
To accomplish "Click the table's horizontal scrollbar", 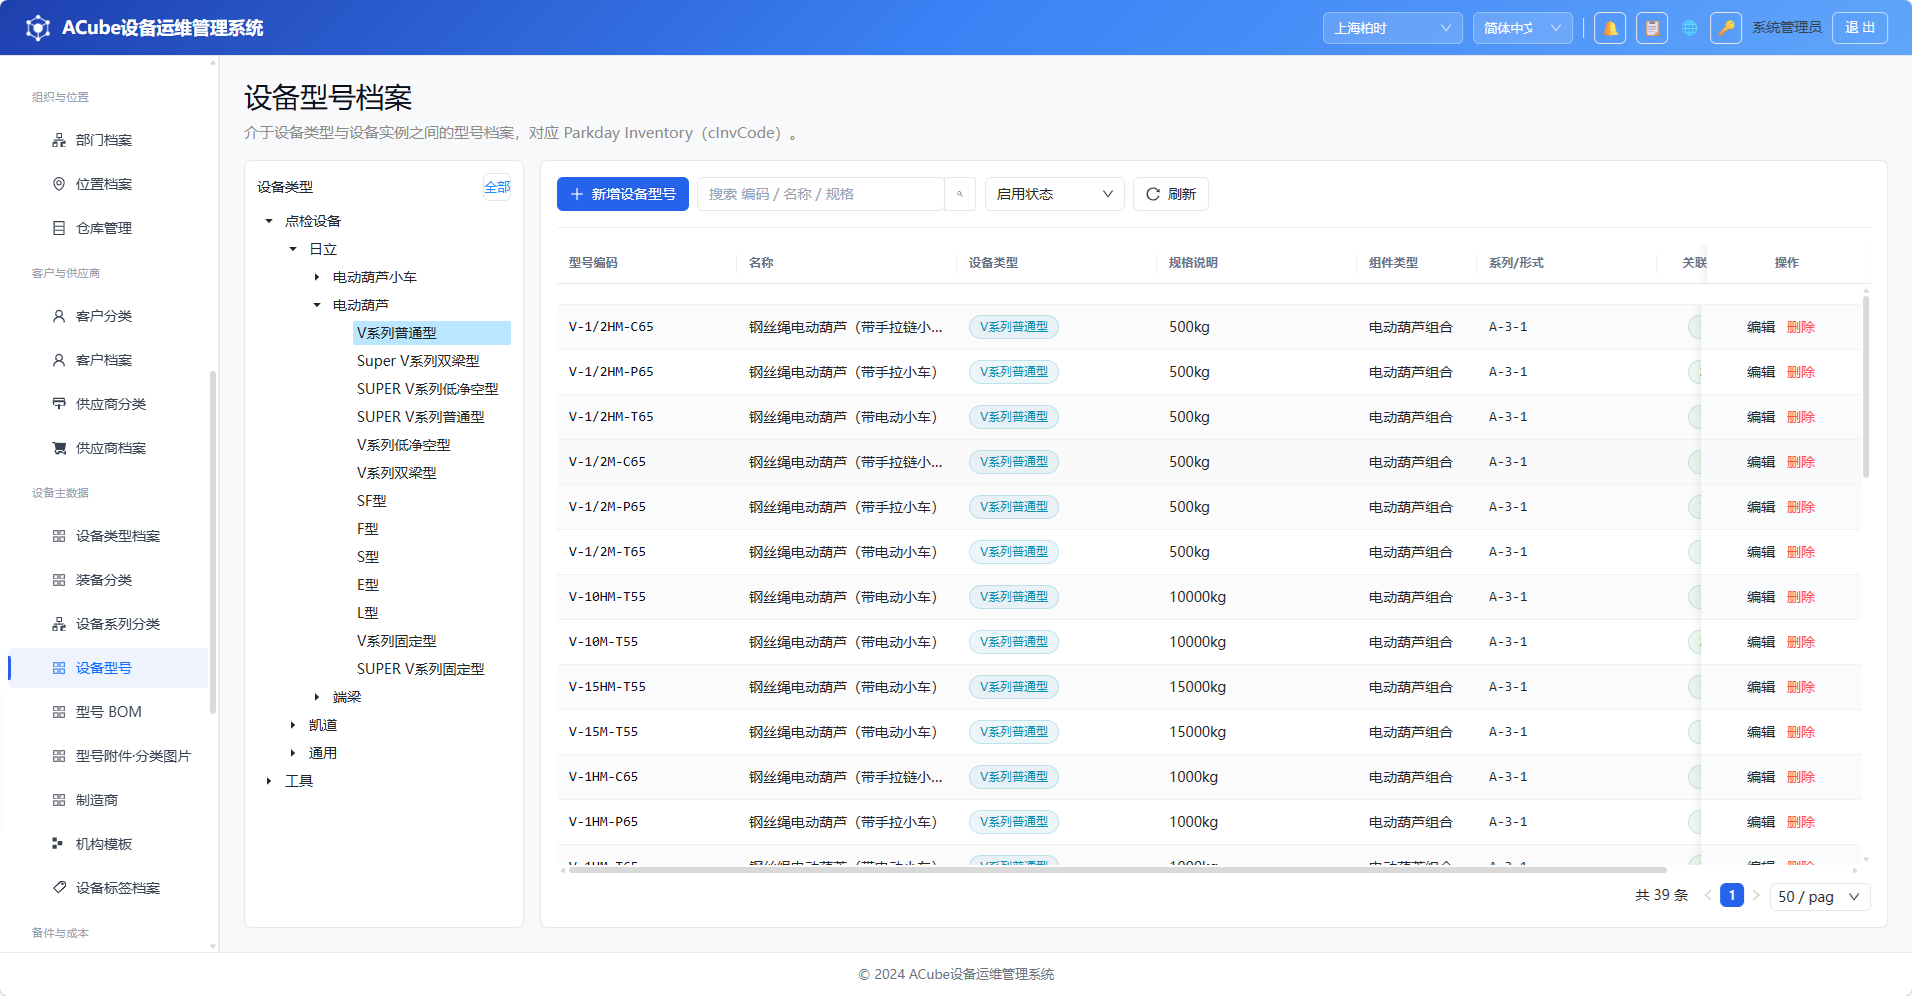I will (1117, 870).
